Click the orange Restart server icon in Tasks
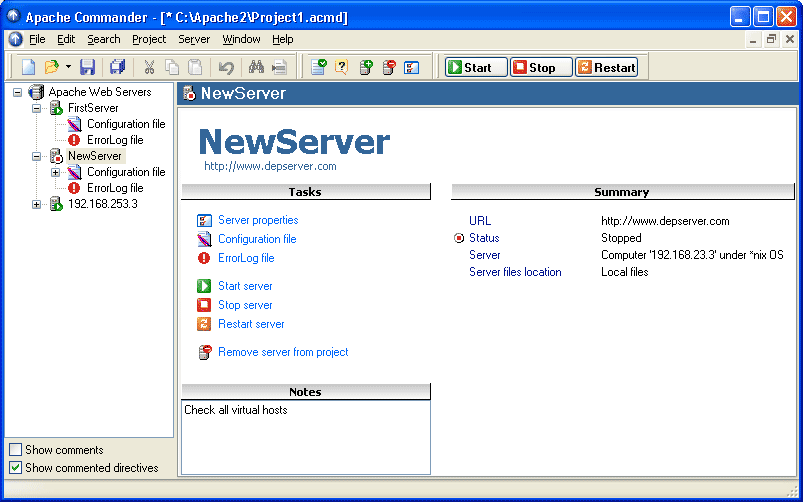Image resolution: width=803 pixels, height=502 pixels. [x=204, y=324]
